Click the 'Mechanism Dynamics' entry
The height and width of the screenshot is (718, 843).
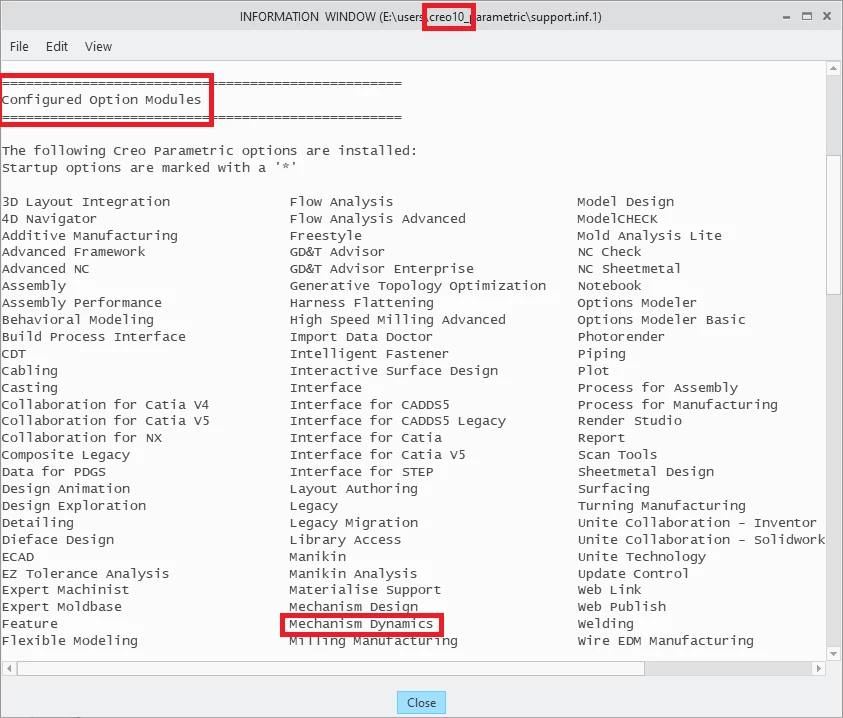(361, 624)
